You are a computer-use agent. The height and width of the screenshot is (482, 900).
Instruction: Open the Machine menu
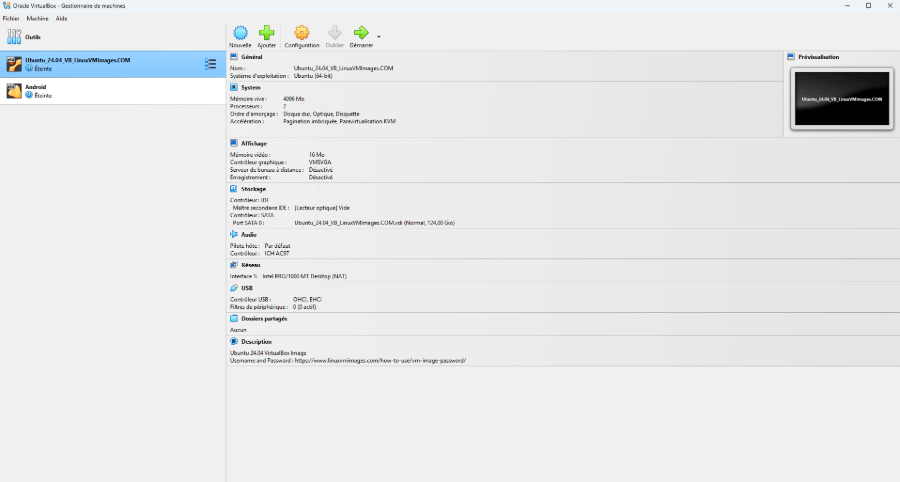pos(37,18)
